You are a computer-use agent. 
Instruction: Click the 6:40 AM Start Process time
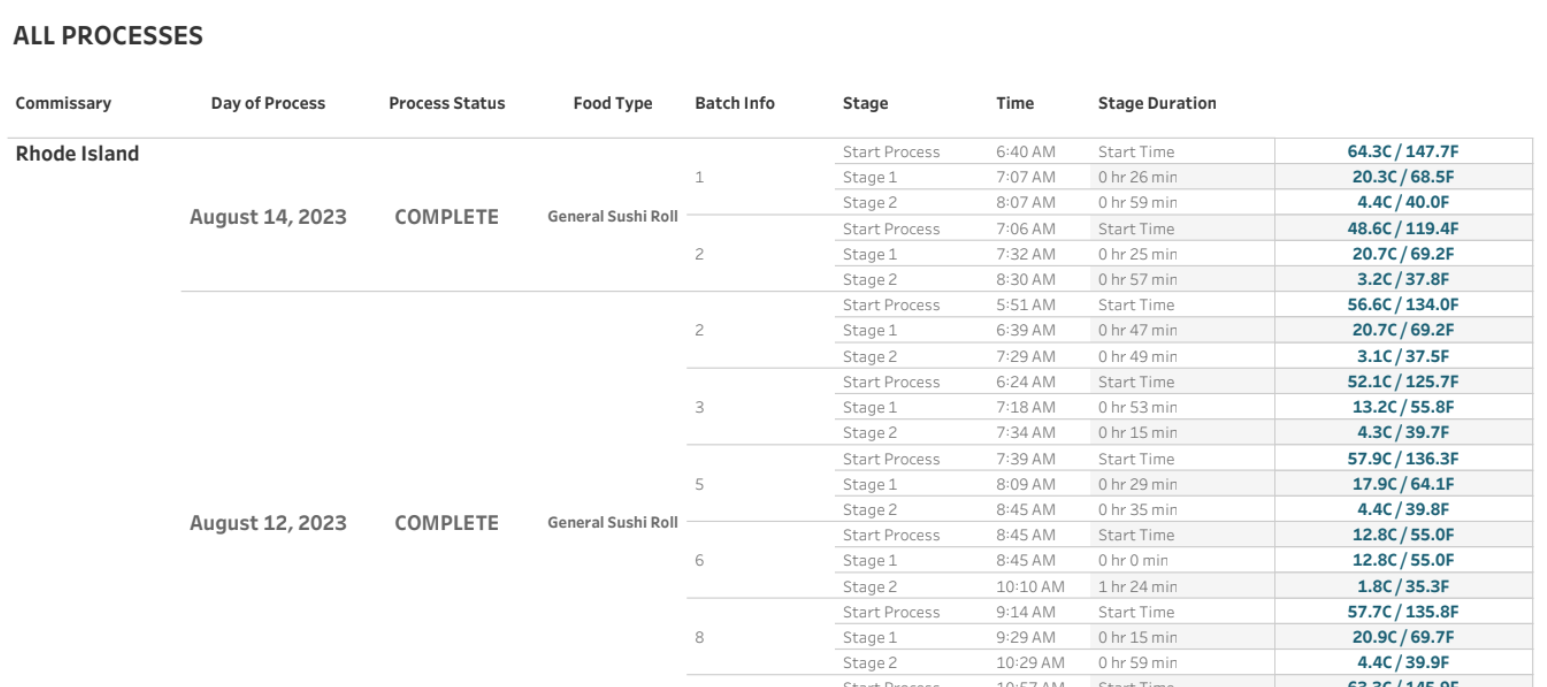1025,152
